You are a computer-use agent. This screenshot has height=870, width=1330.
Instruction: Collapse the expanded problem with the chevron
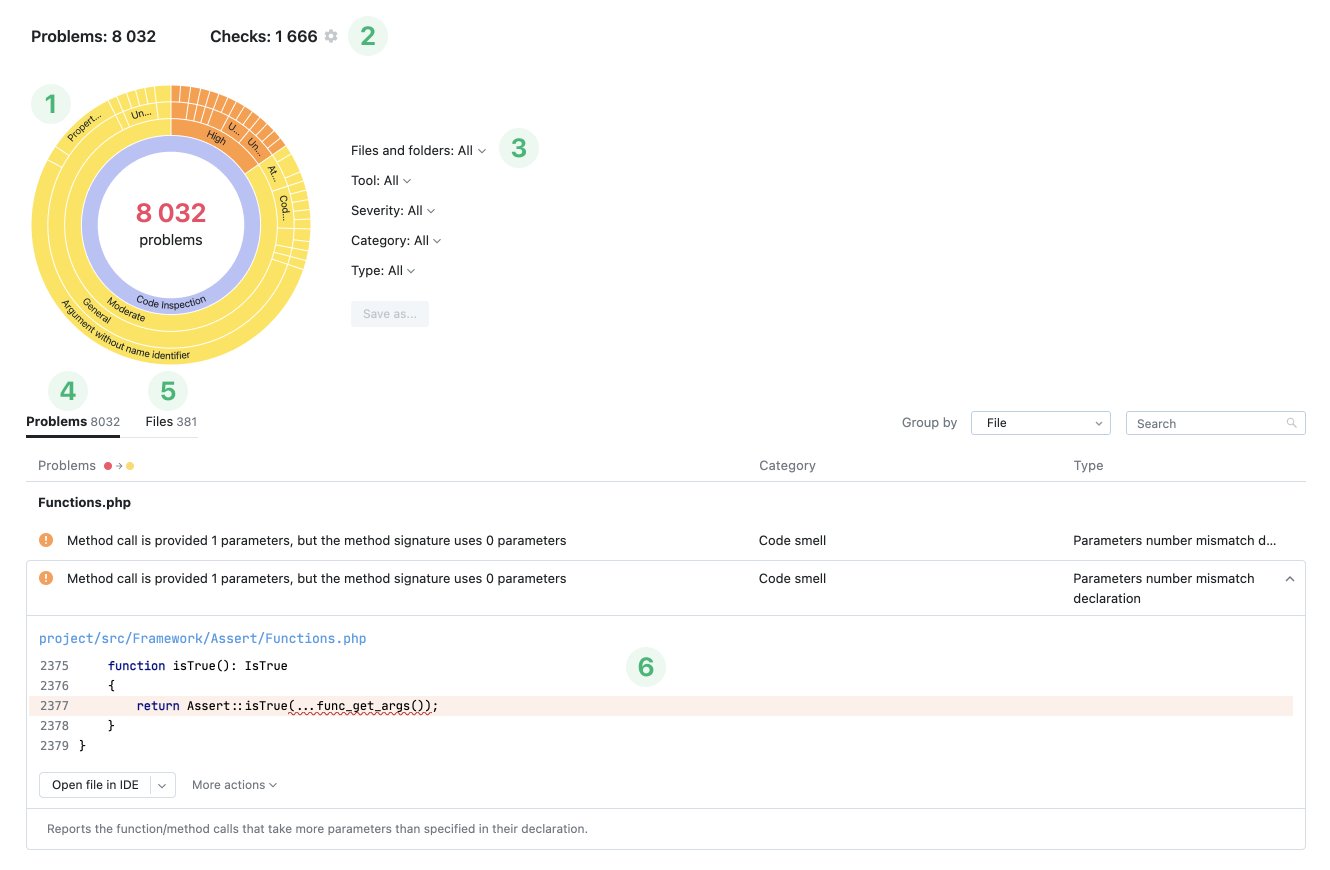point(1290,578)
